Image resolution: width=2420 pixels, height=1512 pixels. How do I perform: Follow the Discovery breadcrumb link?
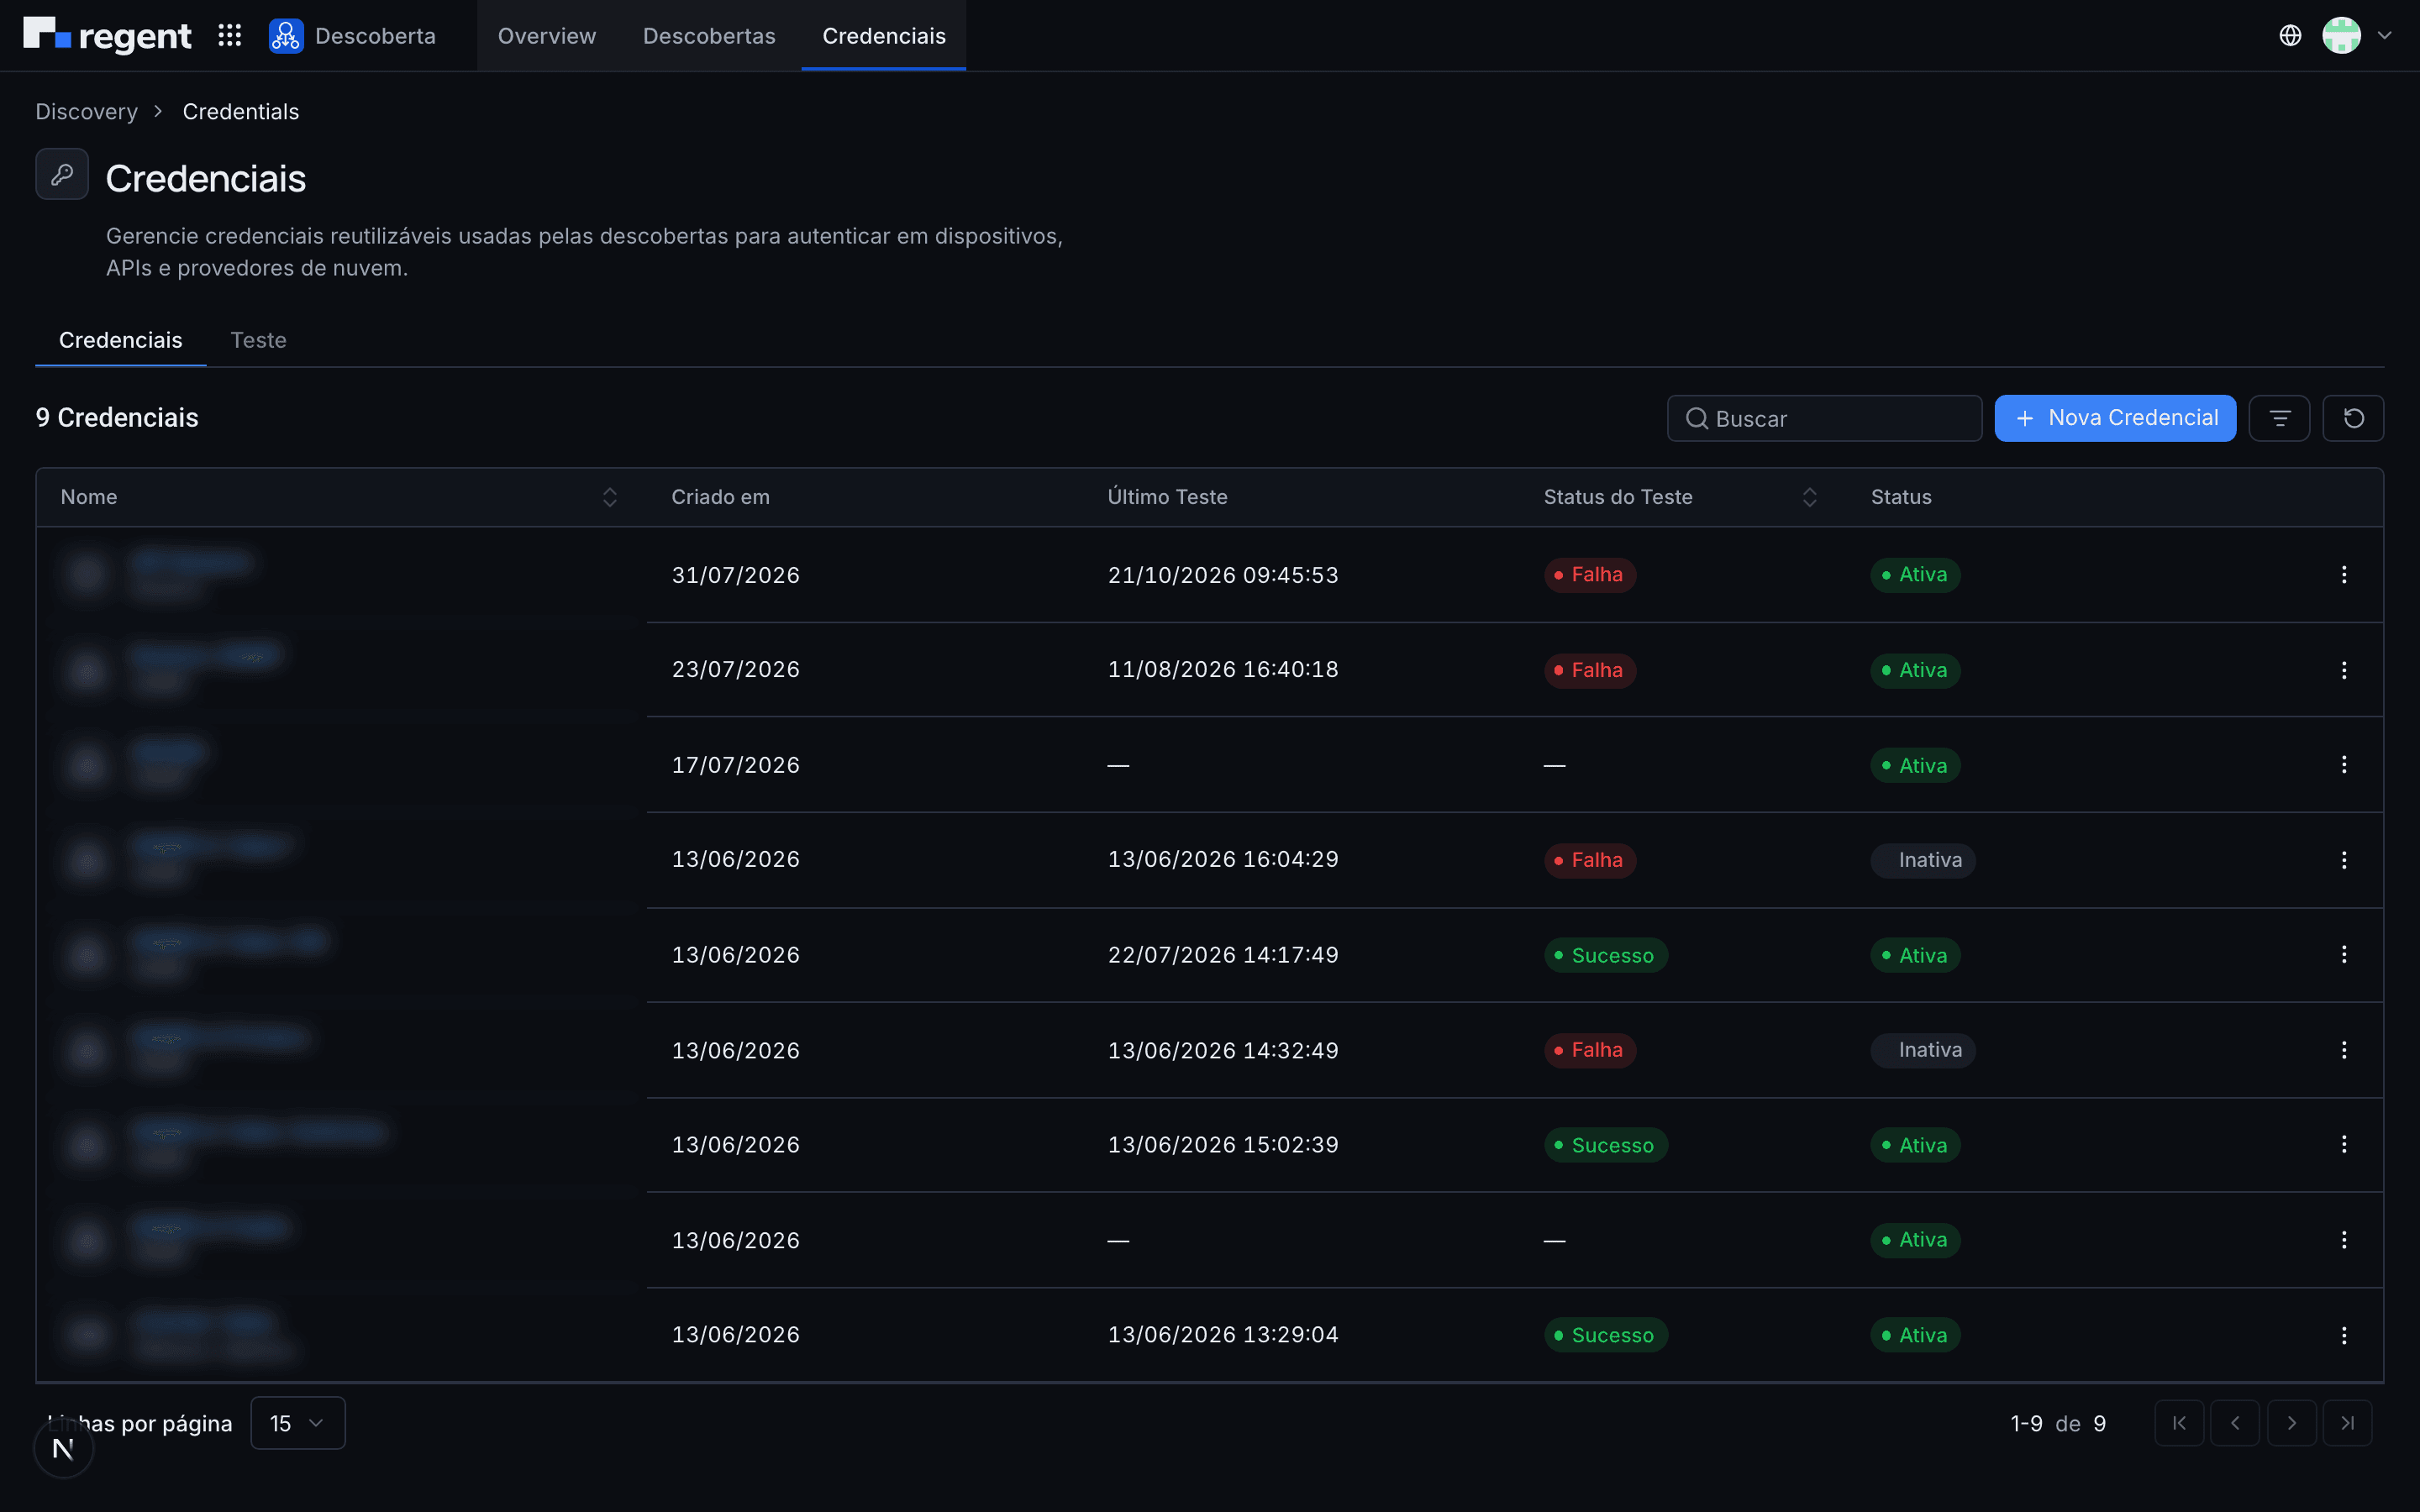coord(87,112)
